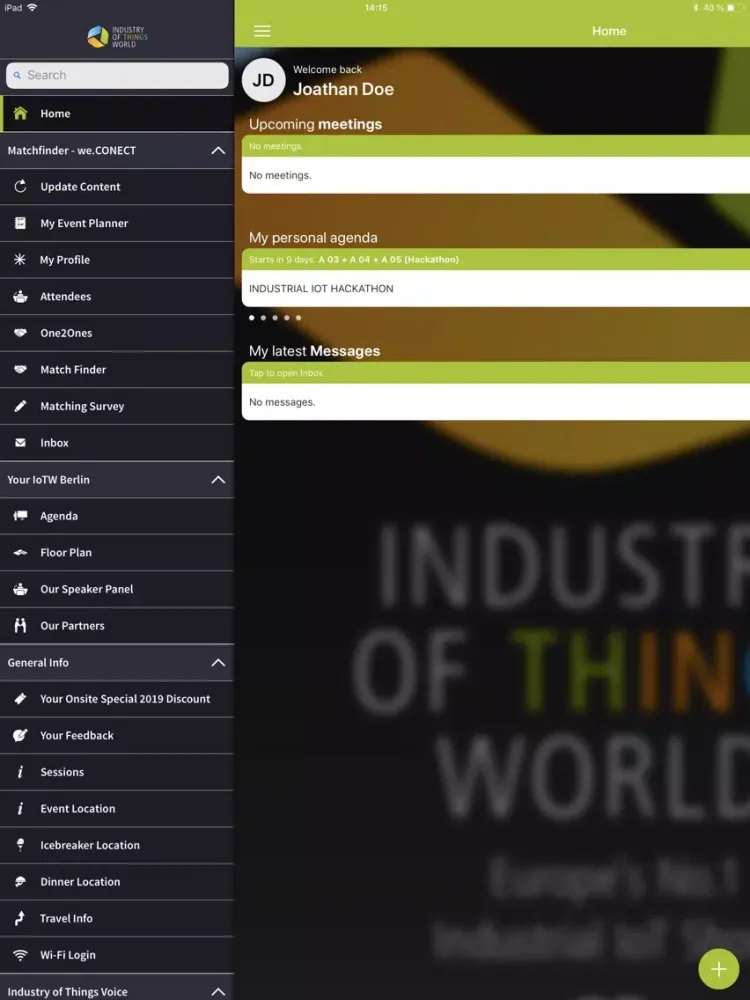Collapse the Matchfinder - we.CONECT section

click(218, 151)
